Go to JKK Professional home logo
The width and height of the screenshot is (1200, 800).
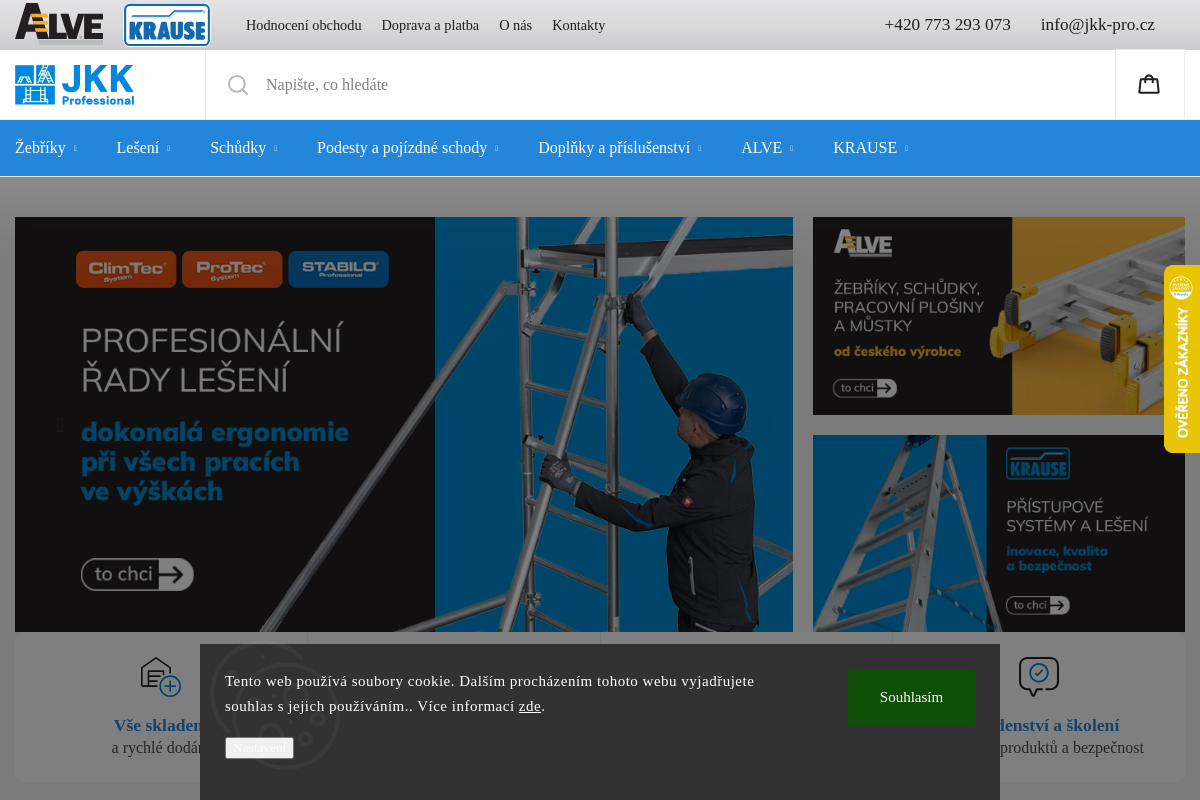tap(75, 85)
